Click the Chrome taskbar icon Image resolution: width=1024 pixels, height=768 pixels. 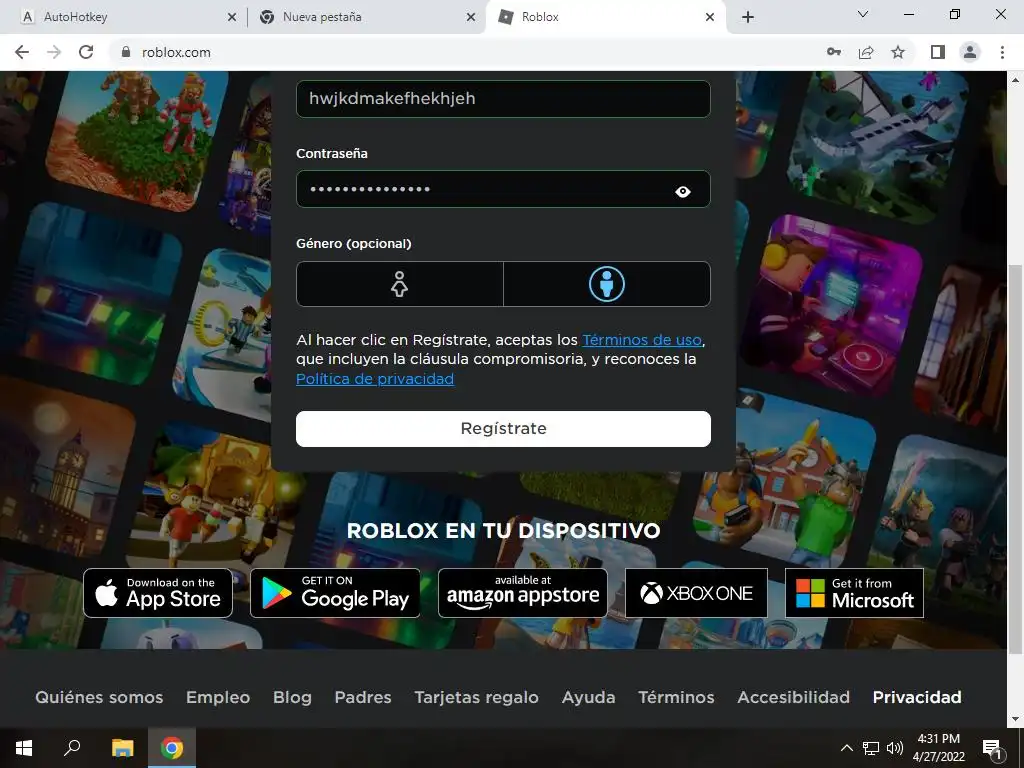[172, 748]
